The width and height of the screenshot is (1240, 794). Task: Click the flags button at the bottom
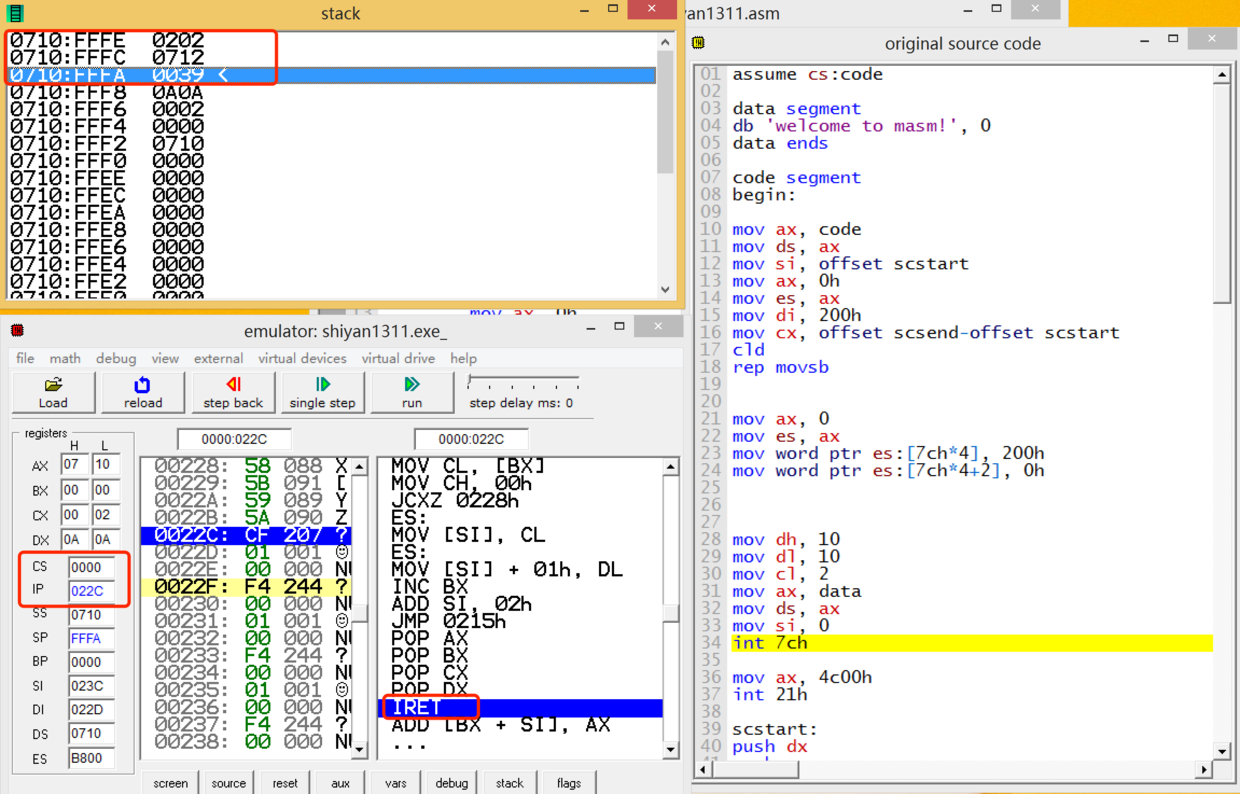click(568, 783)
